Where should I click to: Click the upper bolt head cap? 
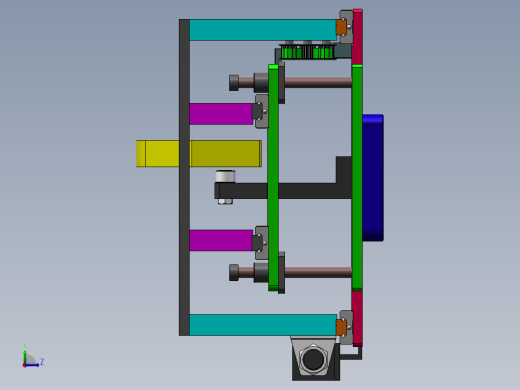tap(234, 83)
